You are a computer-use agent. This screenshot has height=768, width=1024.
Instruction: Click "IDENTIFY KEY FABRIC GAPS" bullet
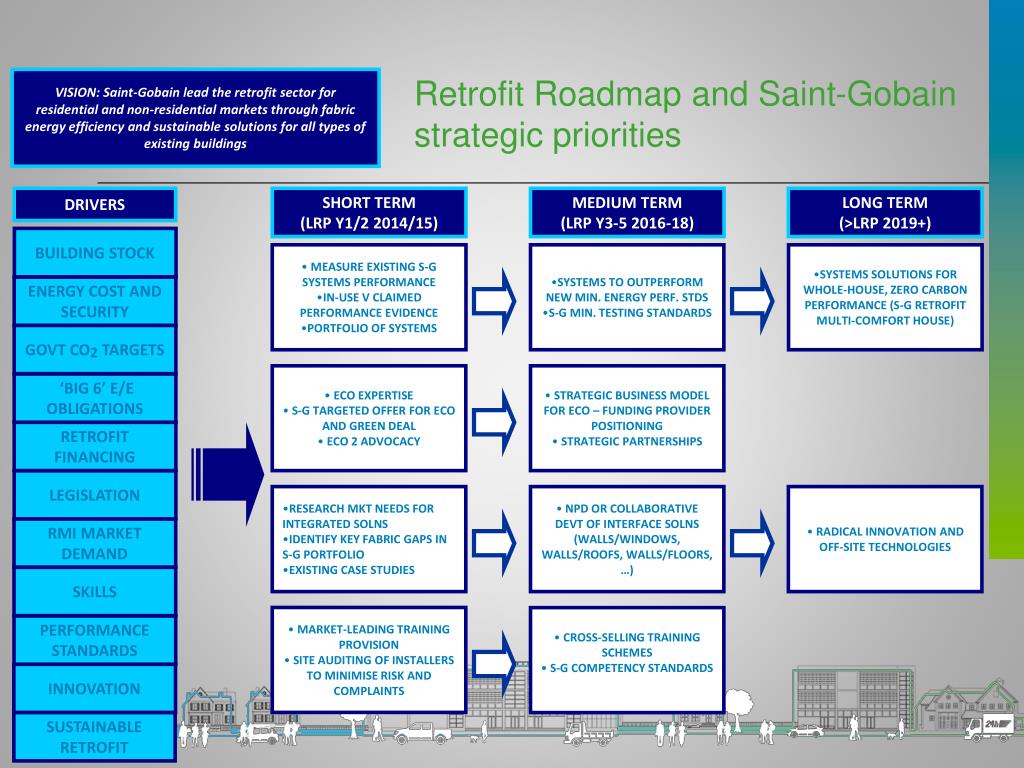pyautogui.click(x=364, y=547)
